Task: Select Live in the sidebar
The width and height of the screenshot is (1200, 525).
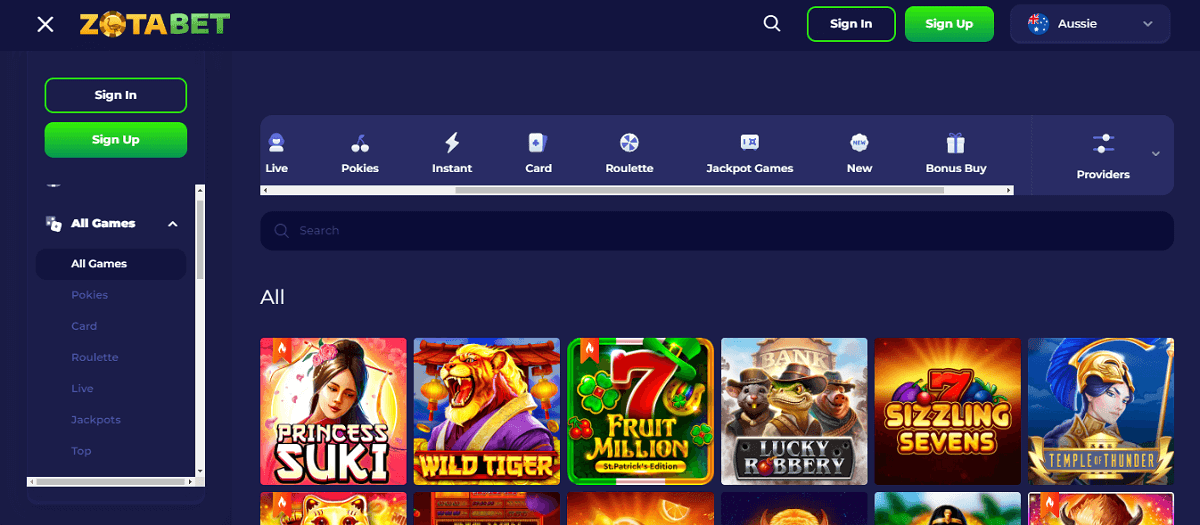Action: tap(82, 388)
